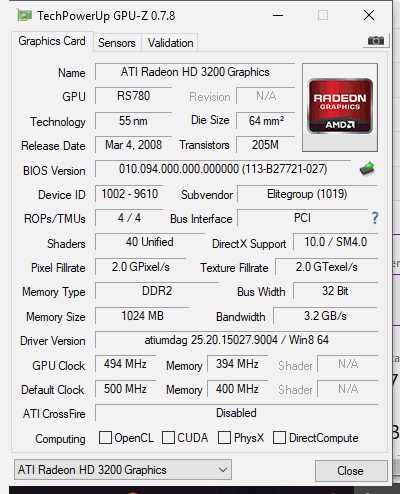Toggle the CUDA checkbox
Viewport: 400px width, 494px height.
coord(168,437)
